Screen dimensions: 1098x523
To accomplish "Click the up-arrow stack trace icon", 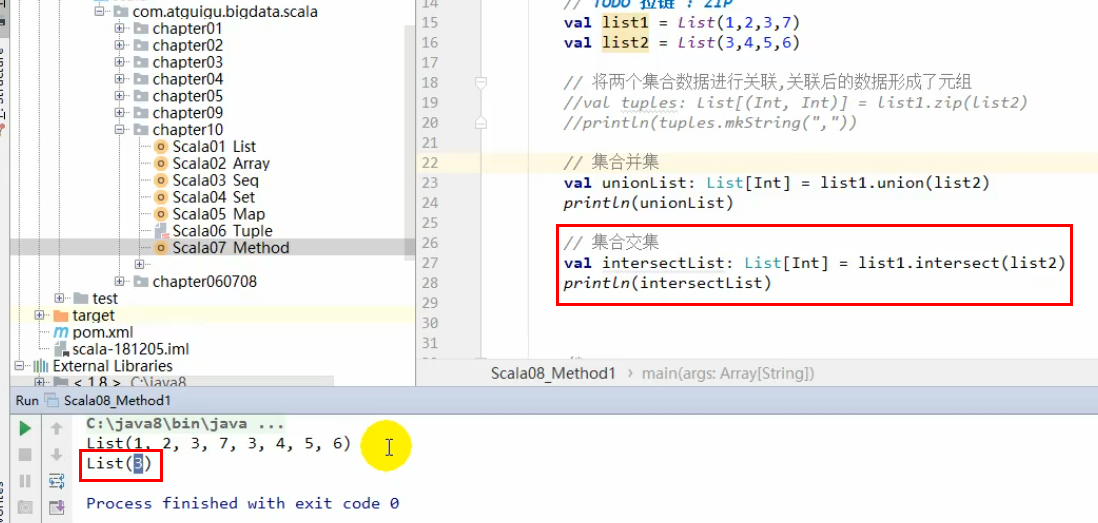I will click(57, 428).
